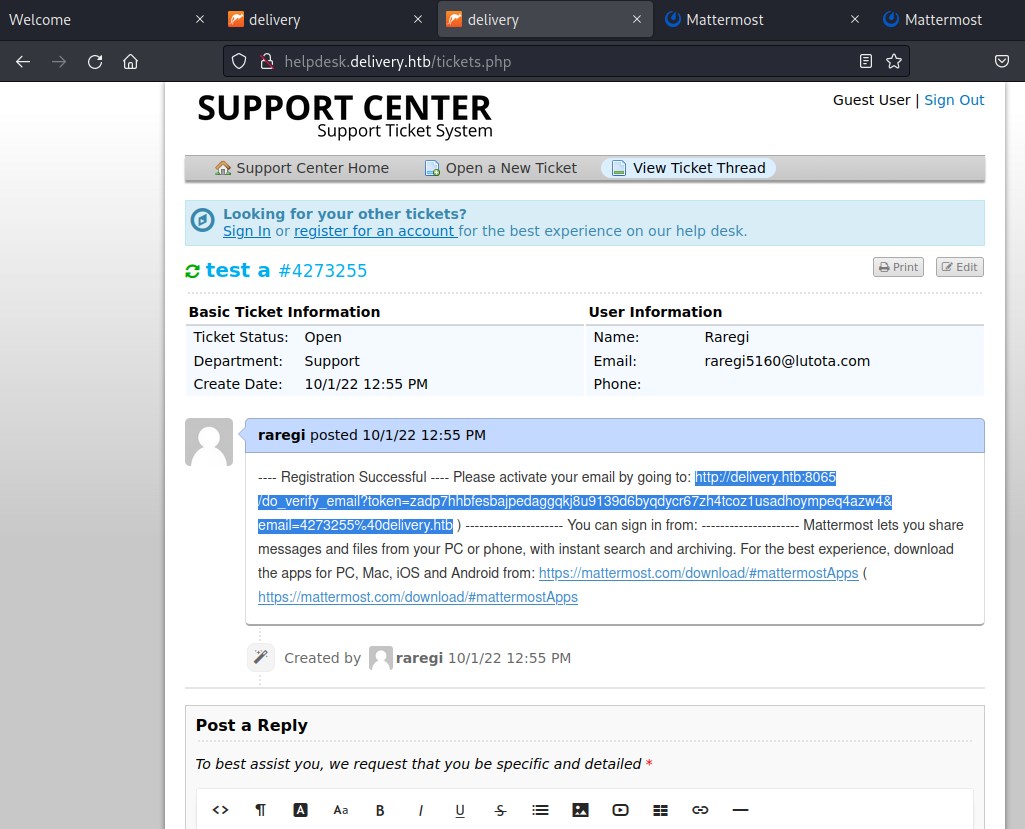This screenshot has width=1025, height=829.
Task: Insert an image using the editor toolbar
Action: coord(580,810)
